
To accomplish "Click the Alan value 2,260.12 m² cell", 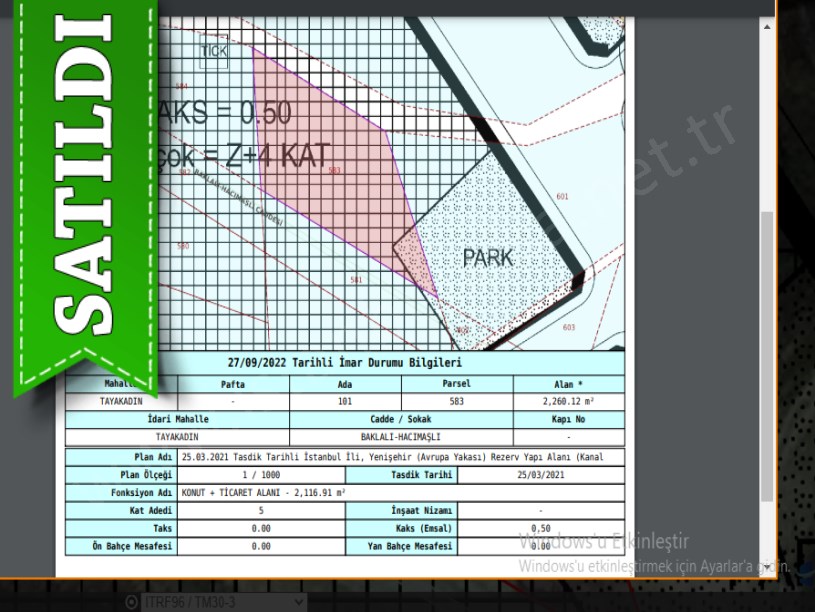I will click(x=568, y=401).
